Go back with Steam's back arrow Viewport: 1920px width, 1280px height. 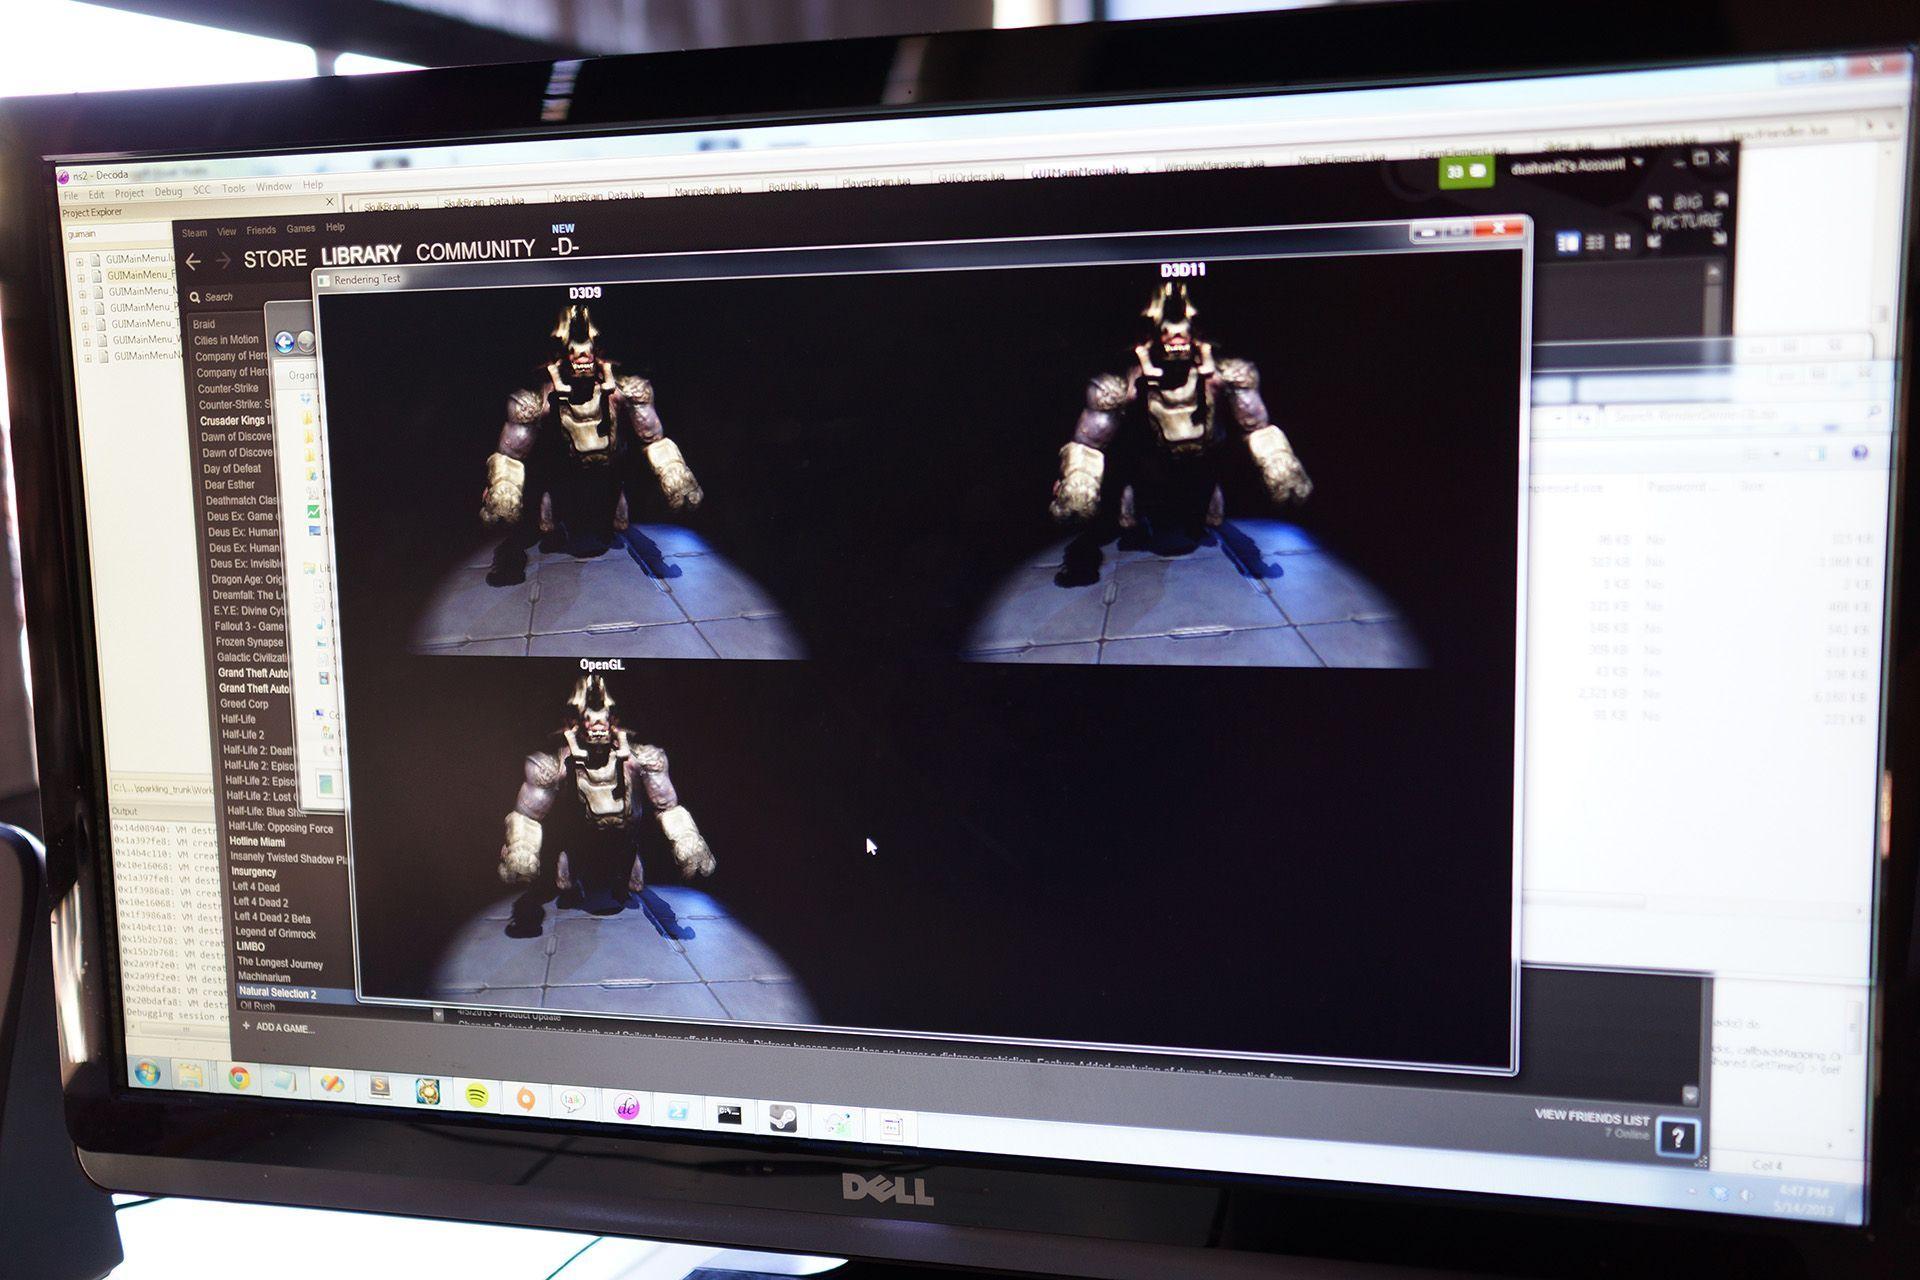tap(193, 261)
